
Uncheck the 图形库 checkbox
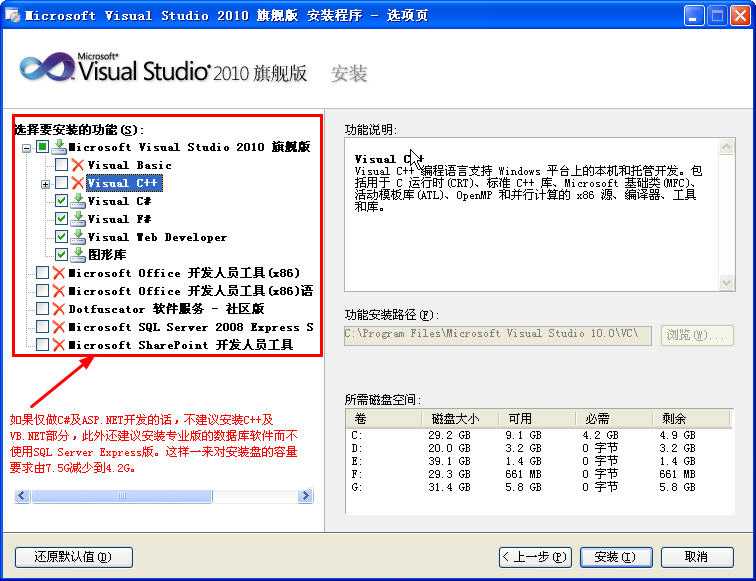tap(61, 254)
